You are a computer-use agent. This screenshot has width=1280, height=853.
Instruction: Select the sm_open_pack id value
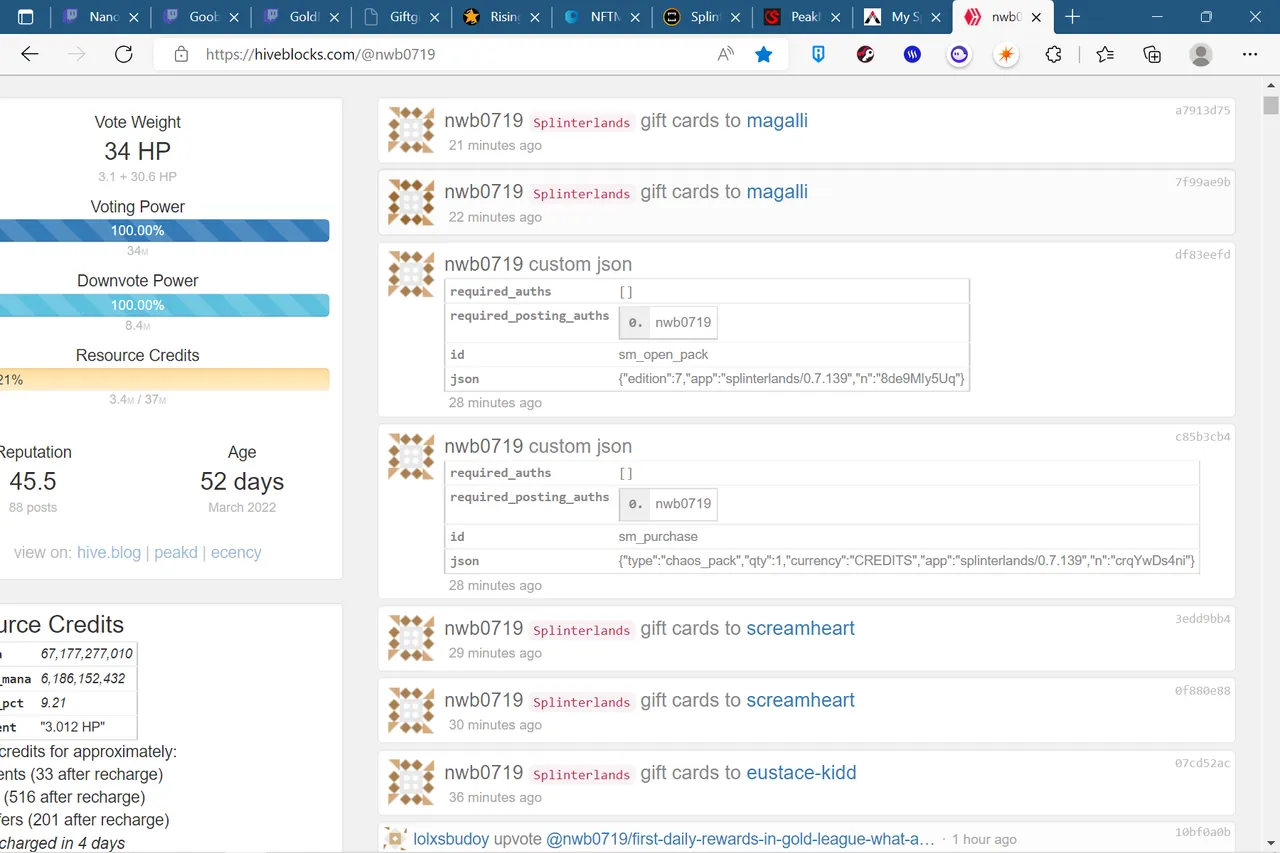665,355
